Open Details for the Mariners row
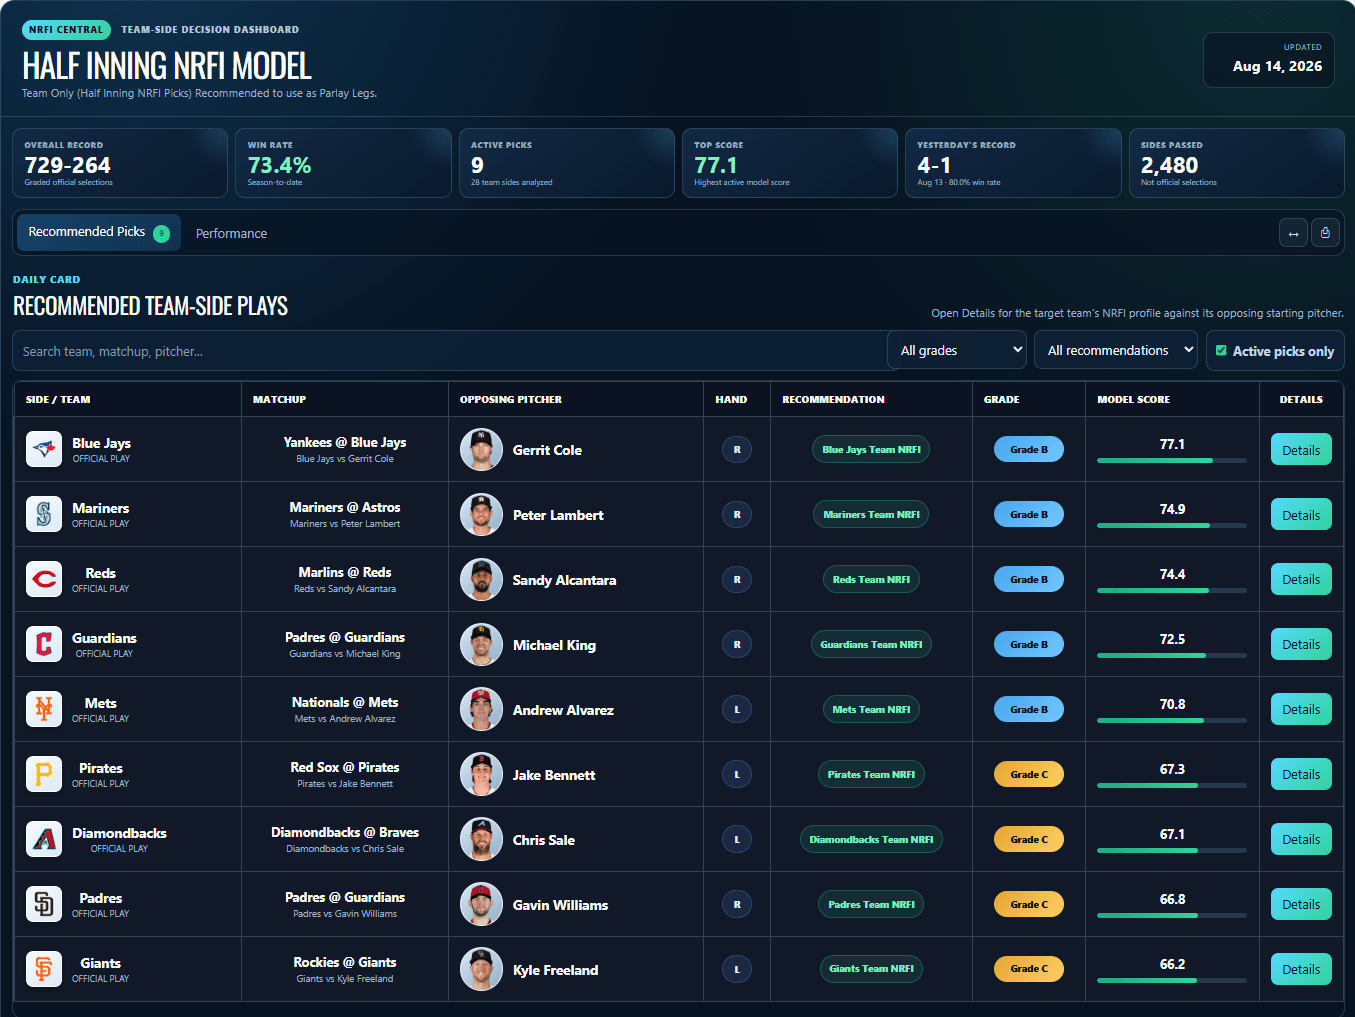Screen dimensions: 1355x1017 click(1301, 515)
